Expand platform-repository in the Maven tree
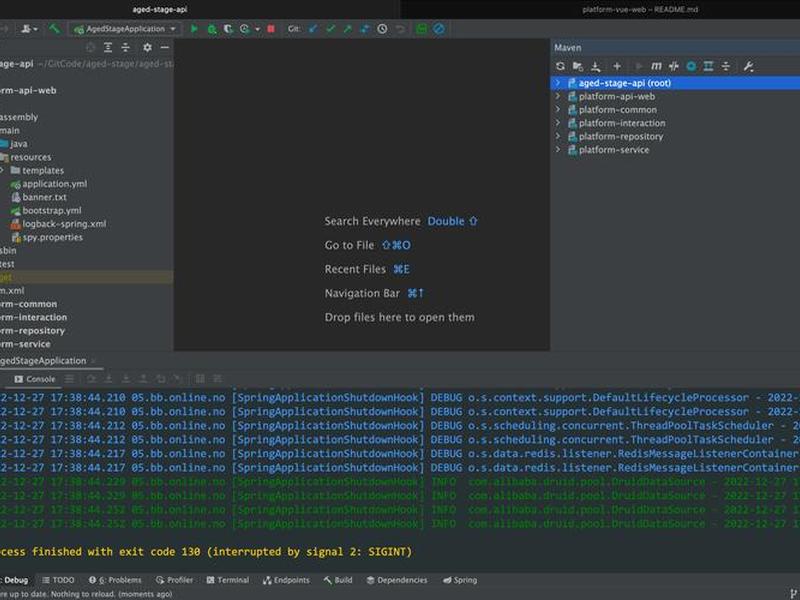800x600 pixels. point(558,136)
